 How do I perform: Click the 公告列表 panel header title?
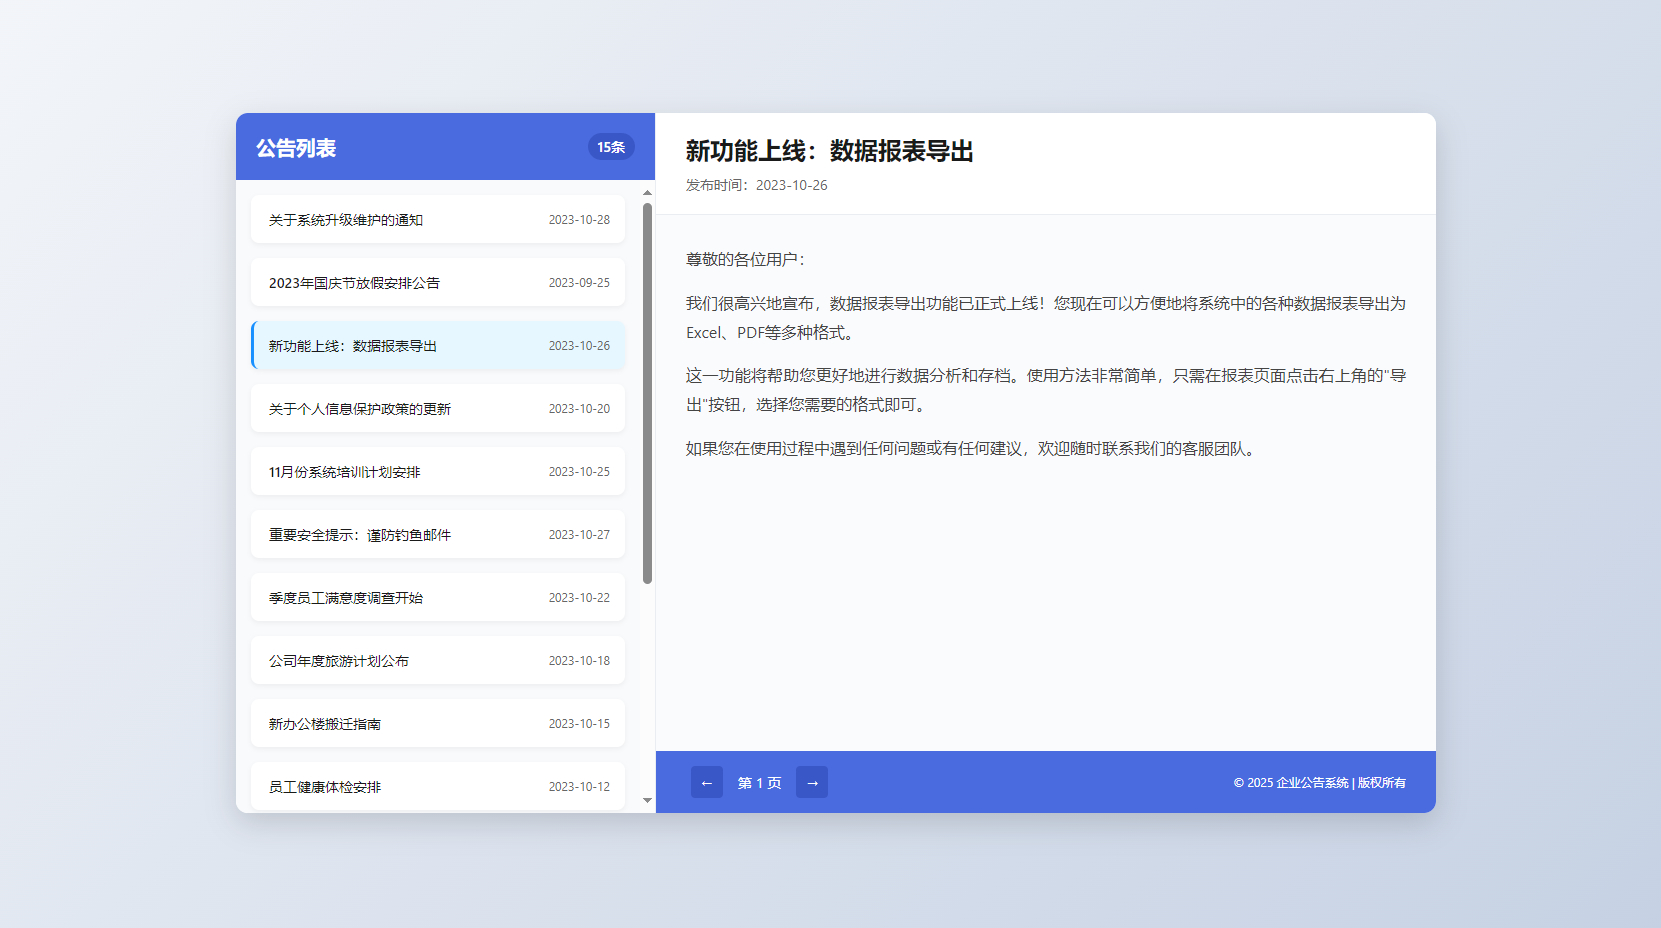[296, 148]
